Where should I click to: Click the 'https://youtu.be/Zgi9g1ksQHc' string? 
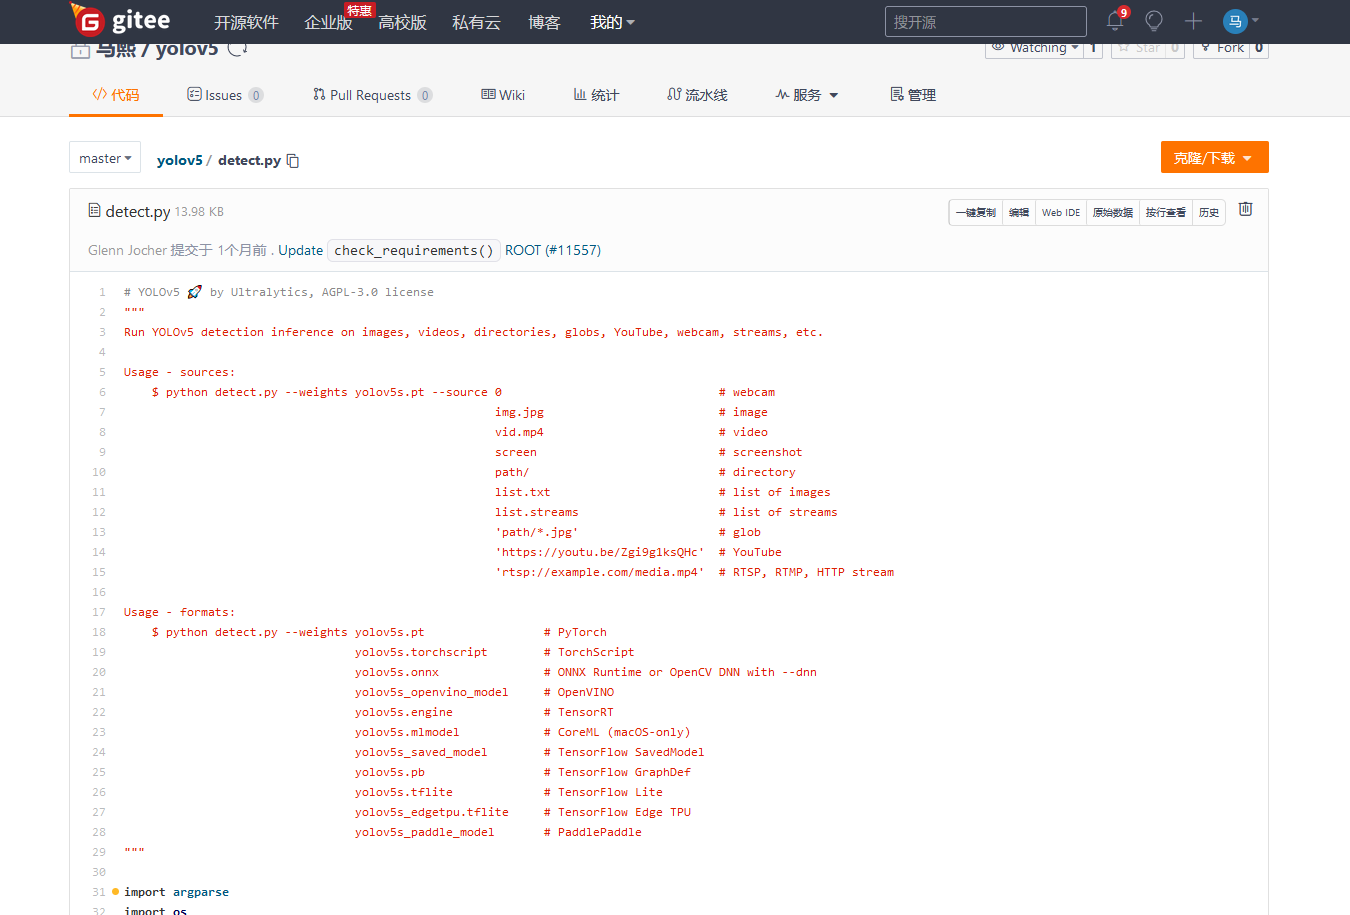click(600, 552)
